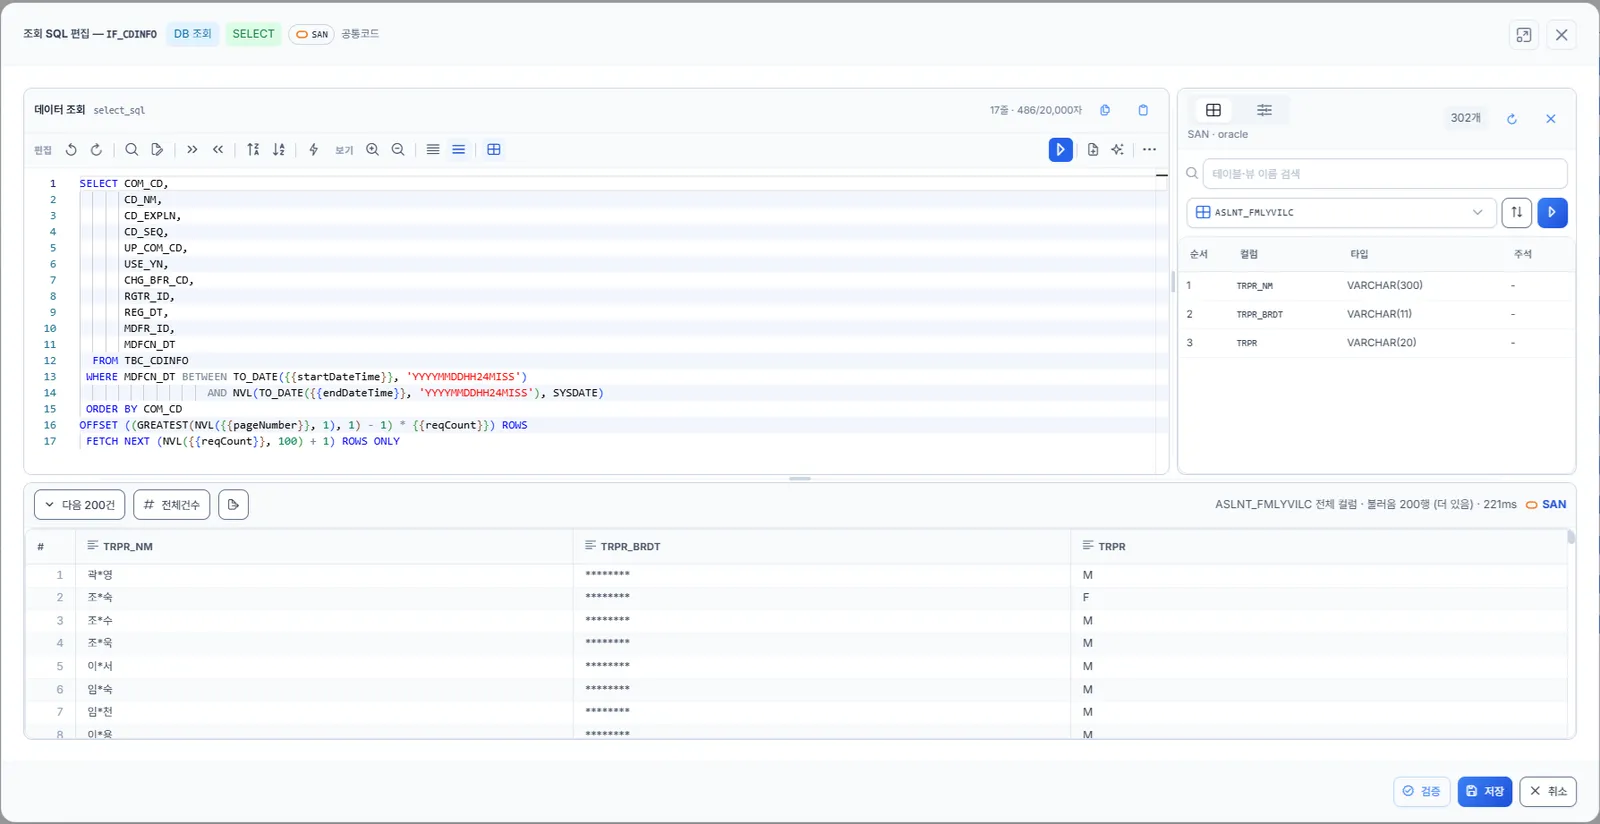Click result cell 곽*영 in row 1

100,575
